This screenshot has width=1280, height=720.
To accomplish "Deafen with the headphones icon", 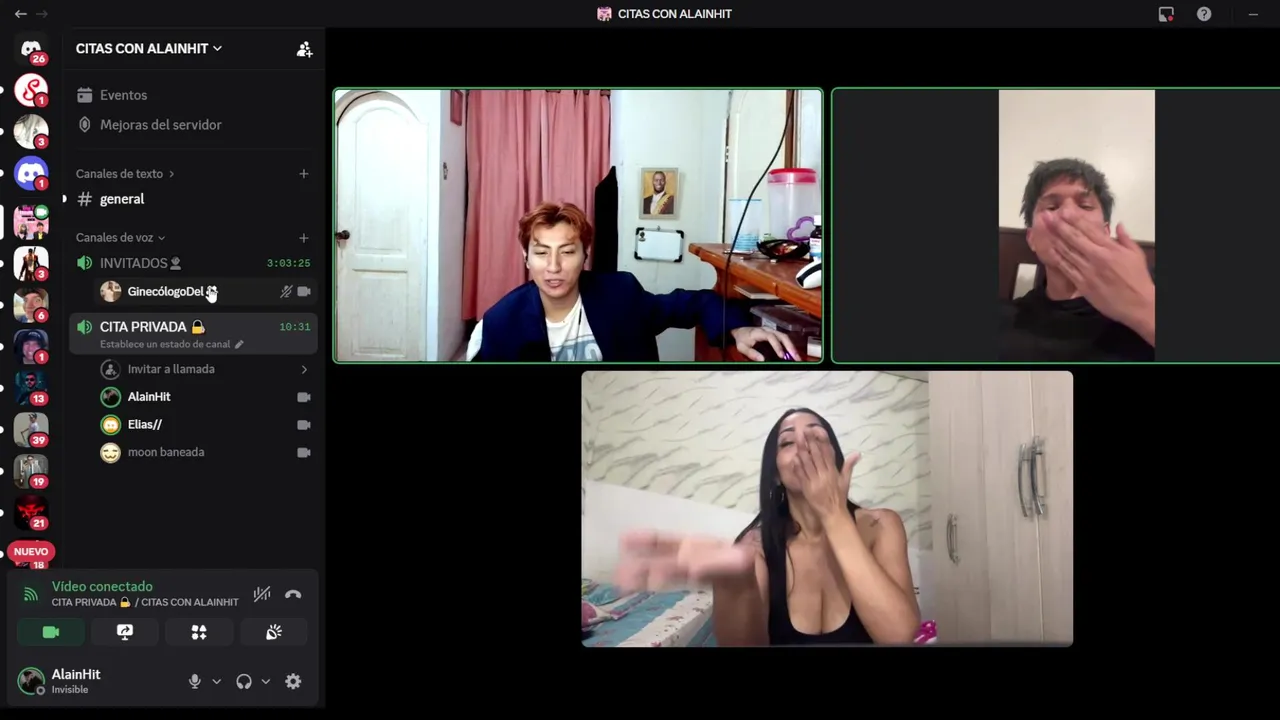I will pos(244,681).
